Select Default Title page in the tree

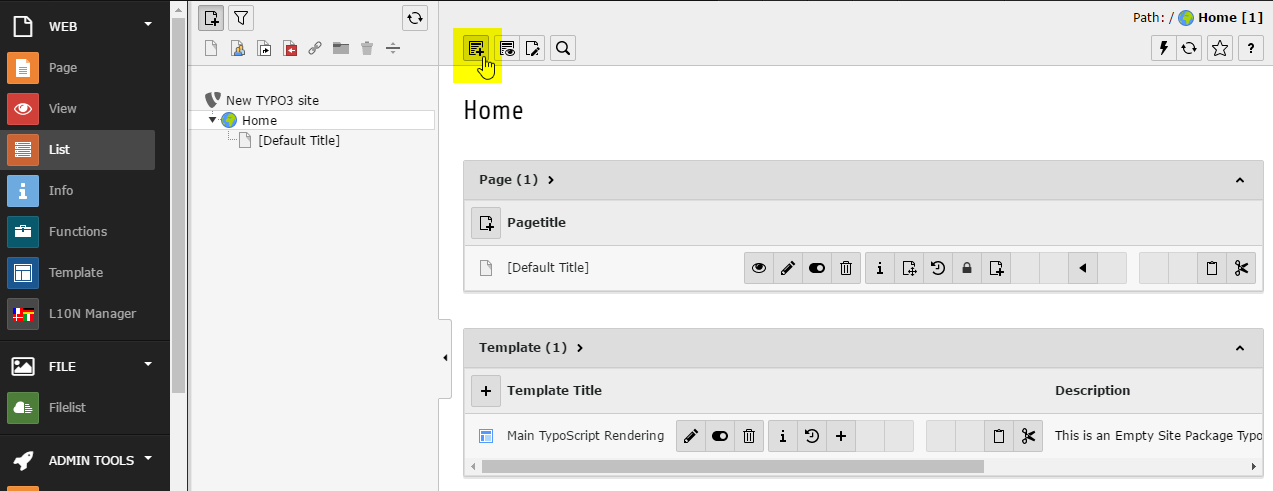(x=298, y=141)
